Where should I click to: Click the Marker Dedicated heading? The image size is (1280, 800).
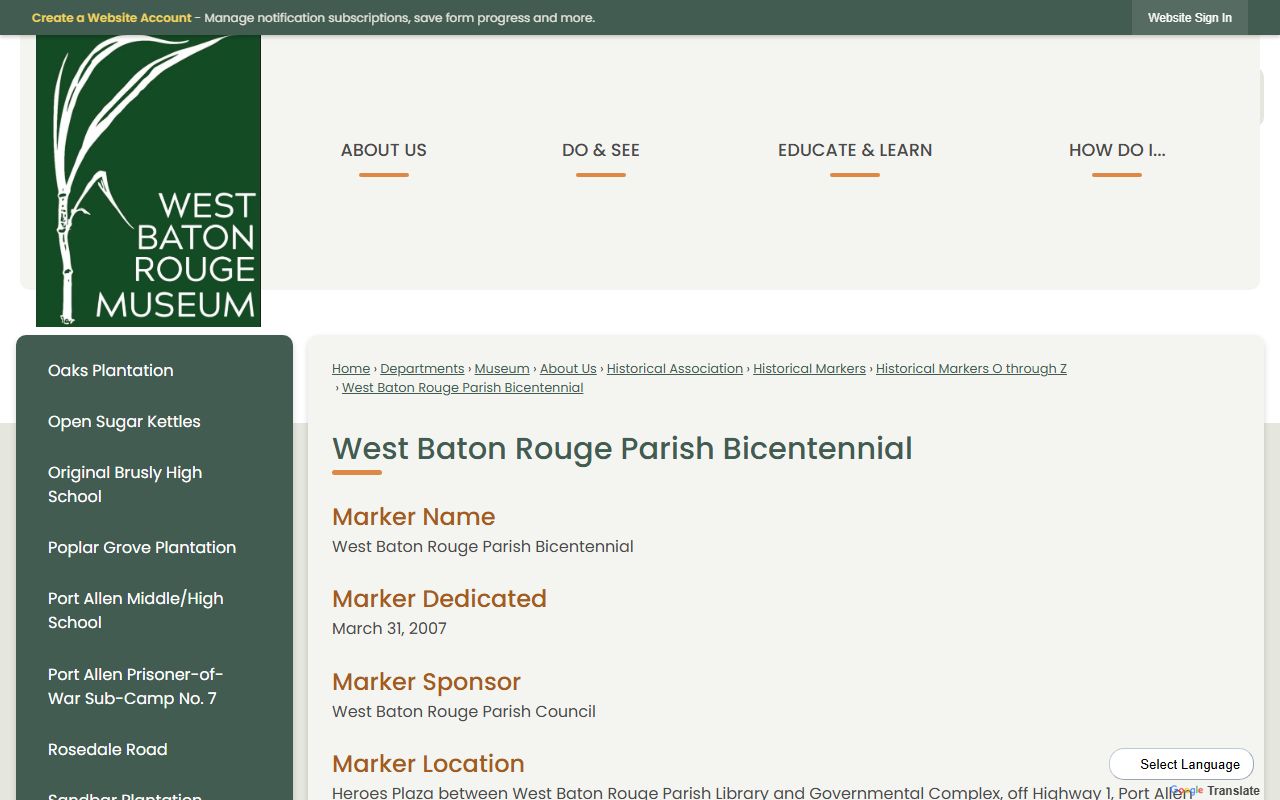[x=439, y=599]
